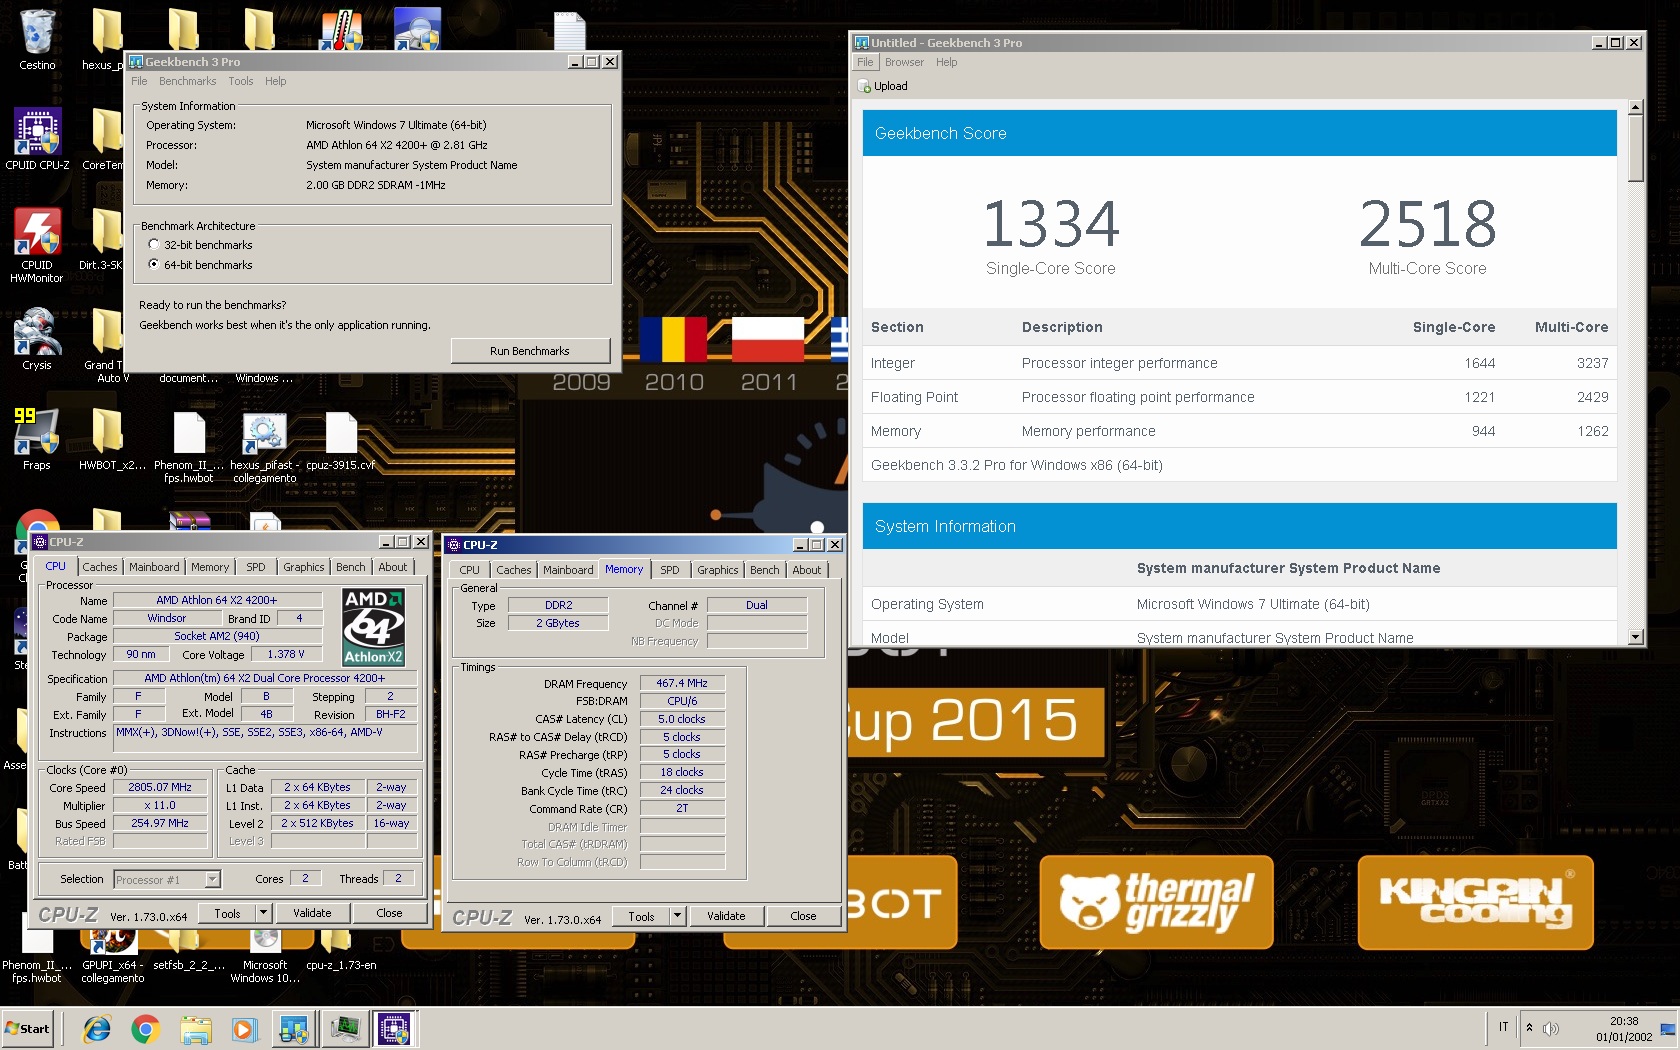Click scrollbar thumb in Geekbench results
The image size is (1680, 1050).
[x=1636, y=148]
